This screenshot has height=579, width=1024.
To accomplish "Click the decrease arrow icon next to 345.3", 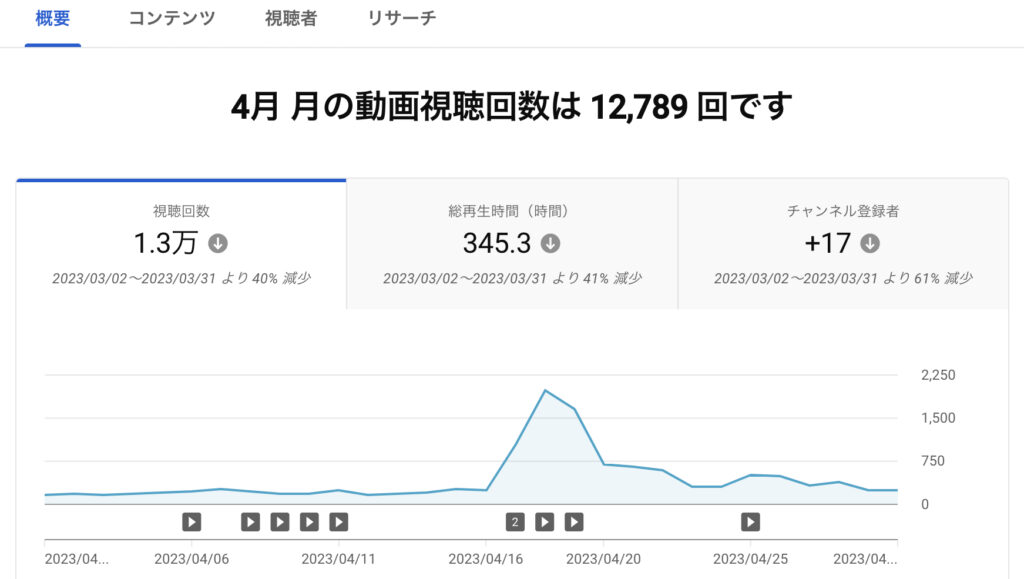I will [550, 243].
